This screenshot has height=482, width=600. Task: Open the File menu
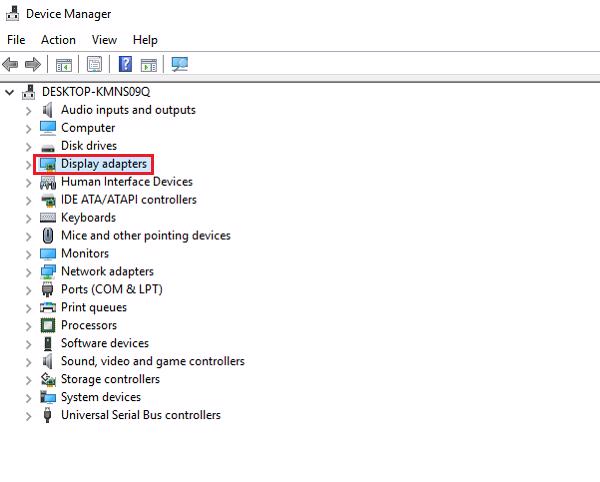pyautogui.click(x=16, y=40)
